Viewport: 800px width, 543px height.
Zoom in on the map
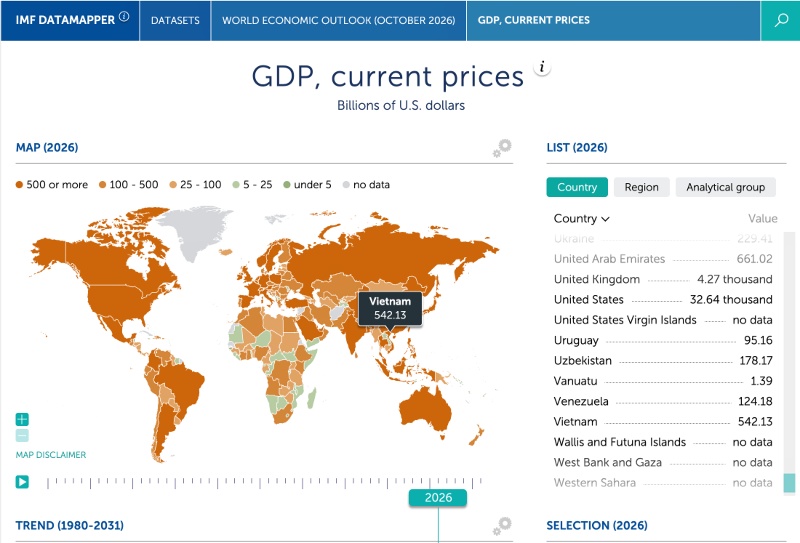coord(22,419)
